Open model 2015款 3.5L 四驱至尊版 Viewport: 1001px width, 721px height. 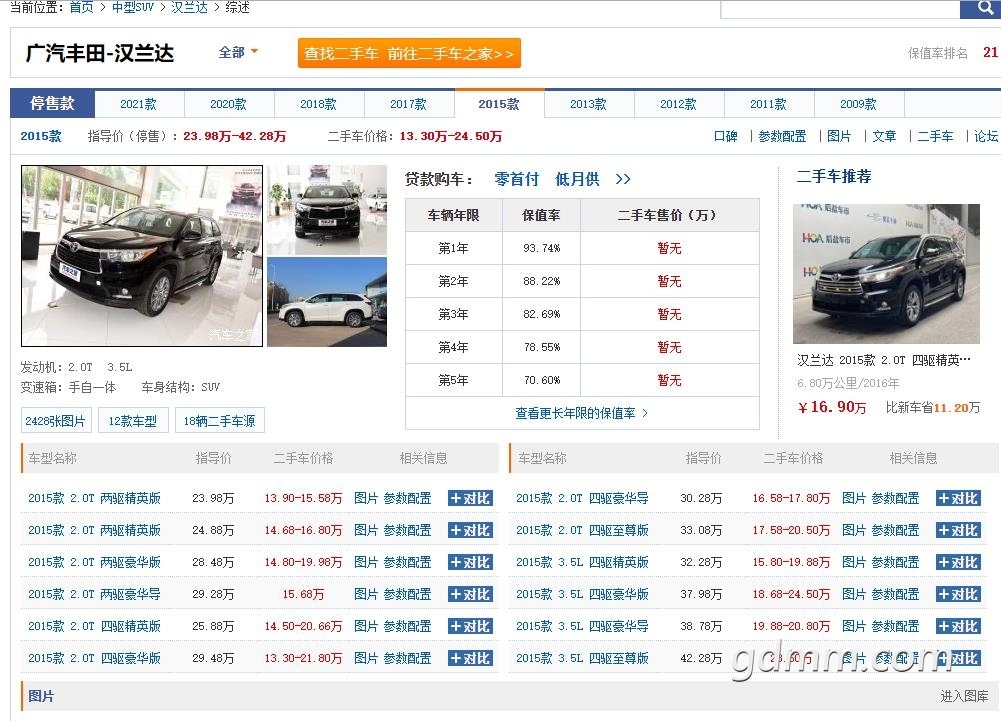(x=582, y=658)
